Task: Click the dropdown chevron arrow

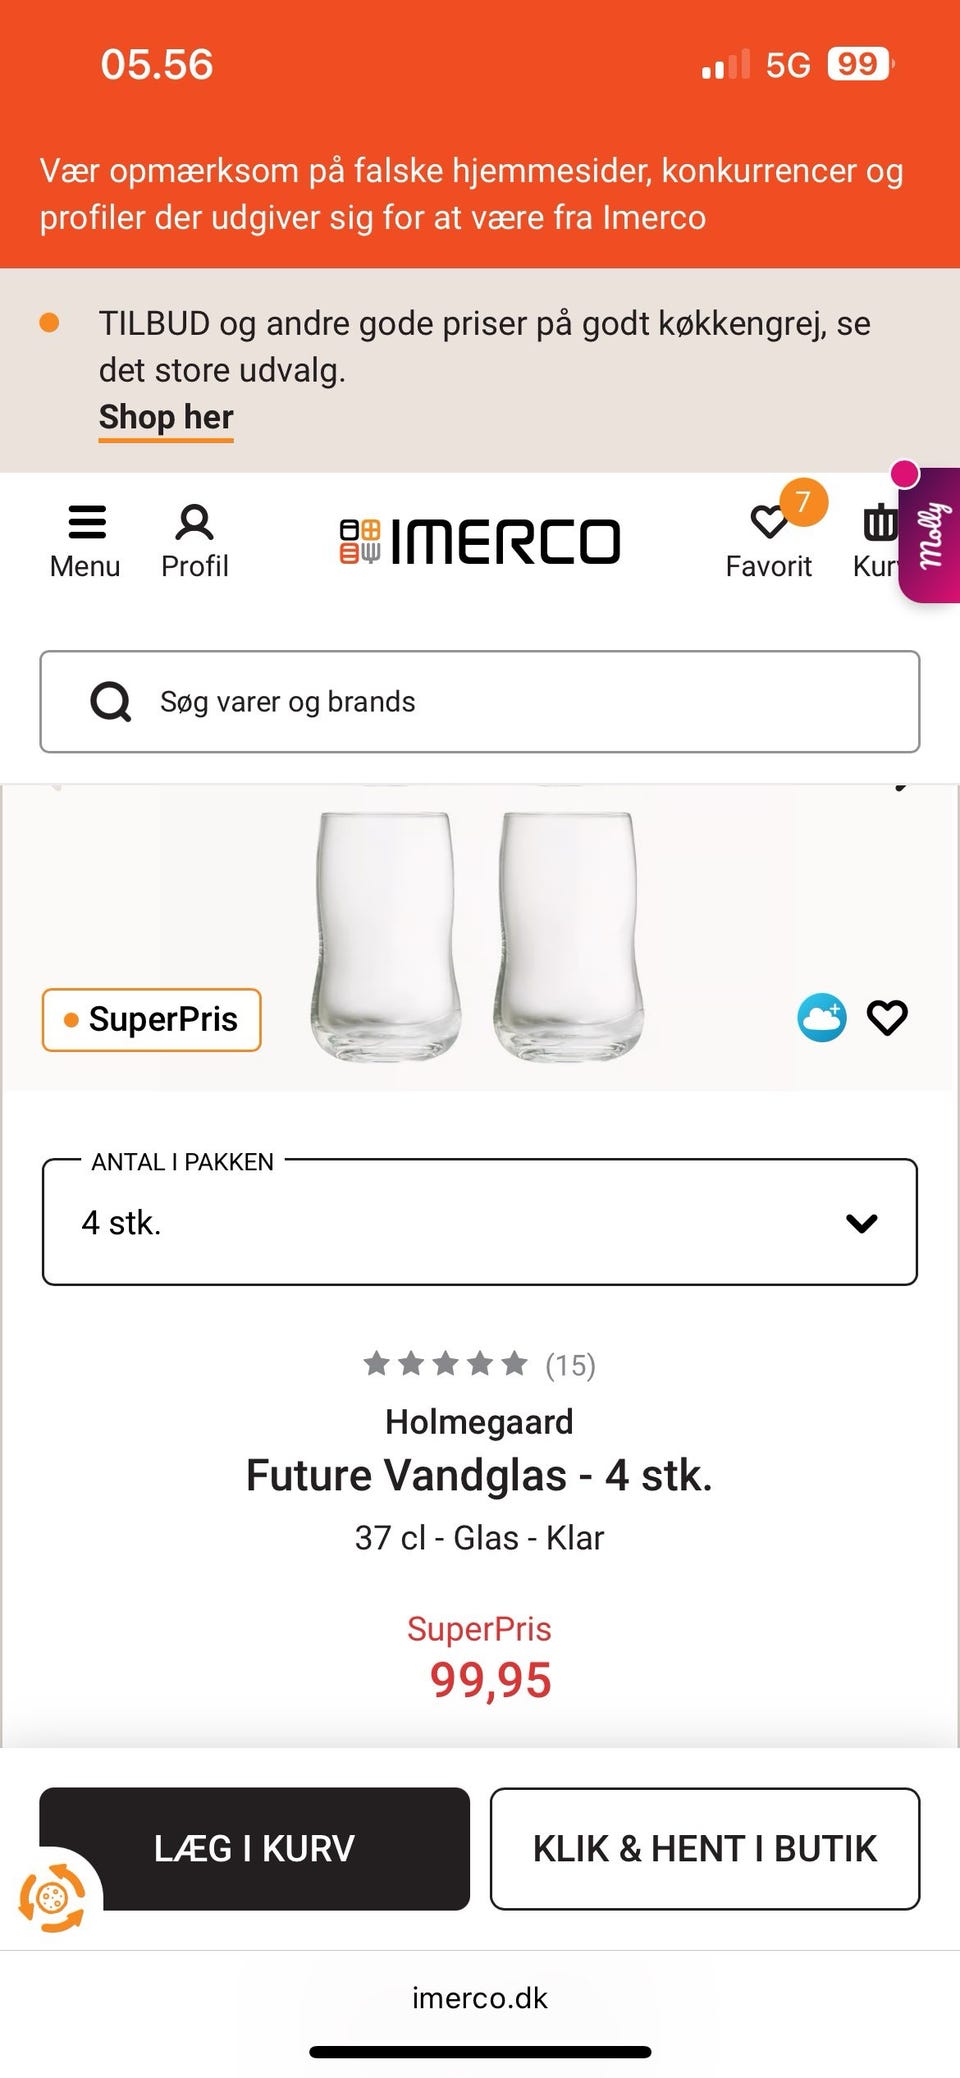Action: (x=861, y=1223)
